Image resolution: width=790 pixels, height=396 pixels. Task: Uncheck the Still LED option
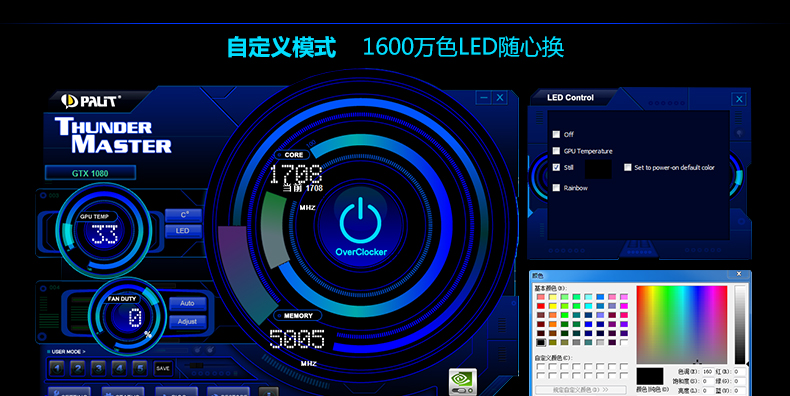[556, 167]
